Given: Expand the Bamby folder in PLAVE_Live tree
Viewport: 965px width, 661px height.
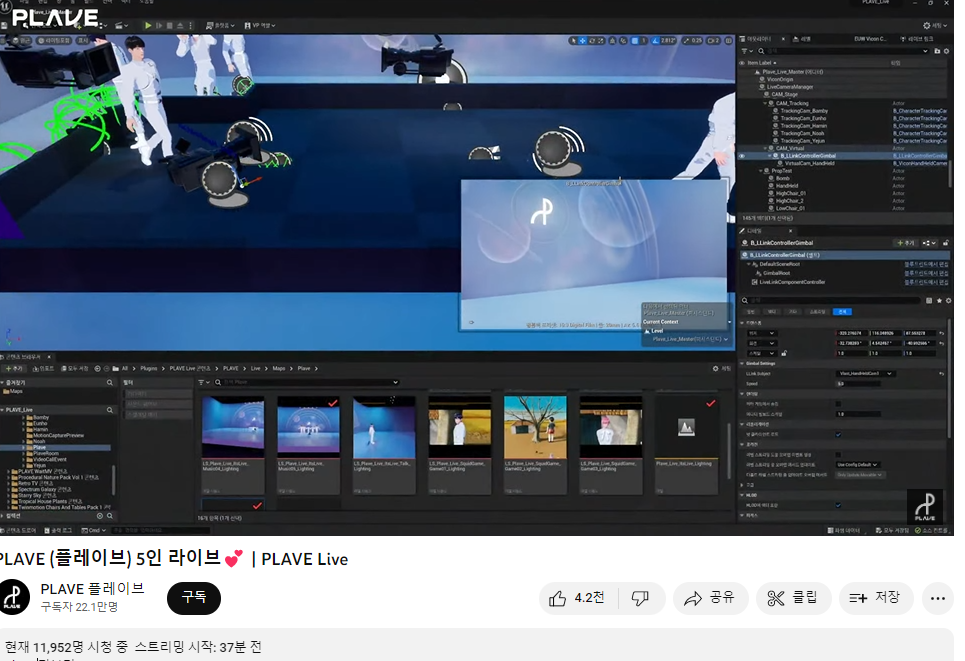Looking at the screenshot, I should [23, 417].
